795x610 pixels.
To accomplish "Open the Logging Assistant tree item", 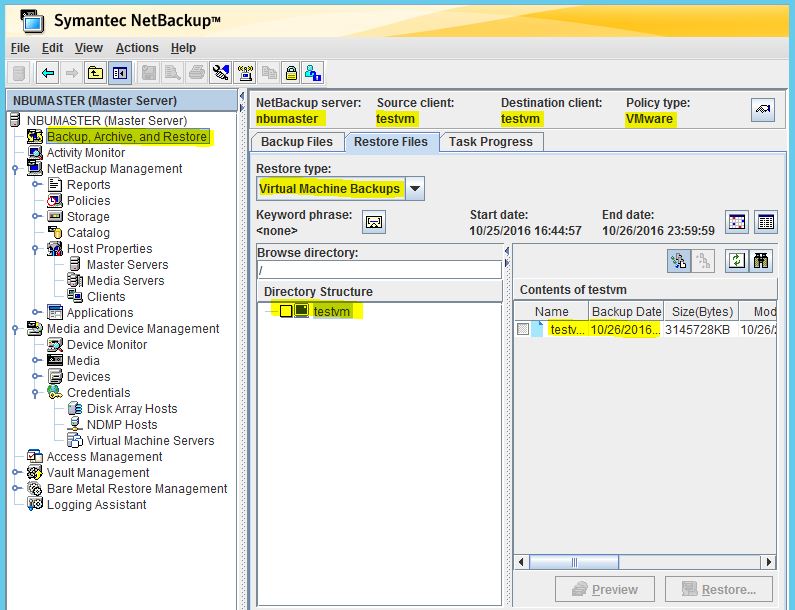I will (96, 505).
